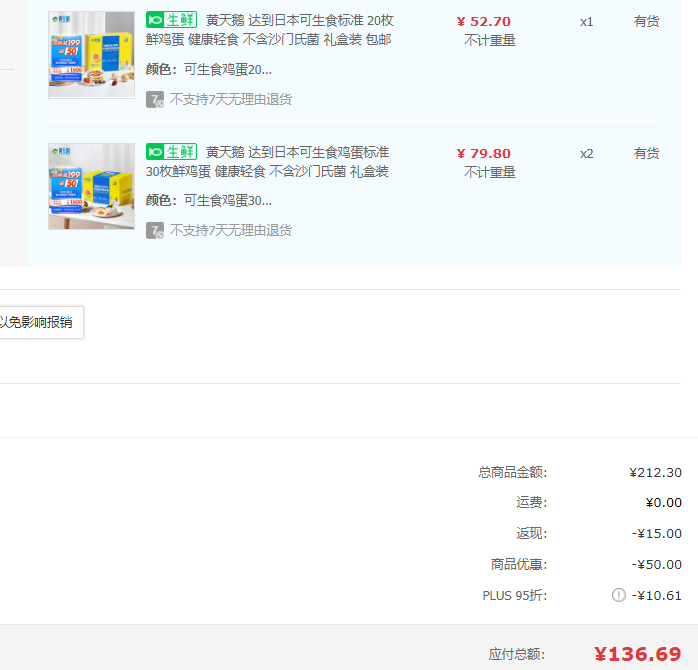Click the 7-day no-return icon on the 30枚 item
The image size is (698, 670).
tap(154, 231)
